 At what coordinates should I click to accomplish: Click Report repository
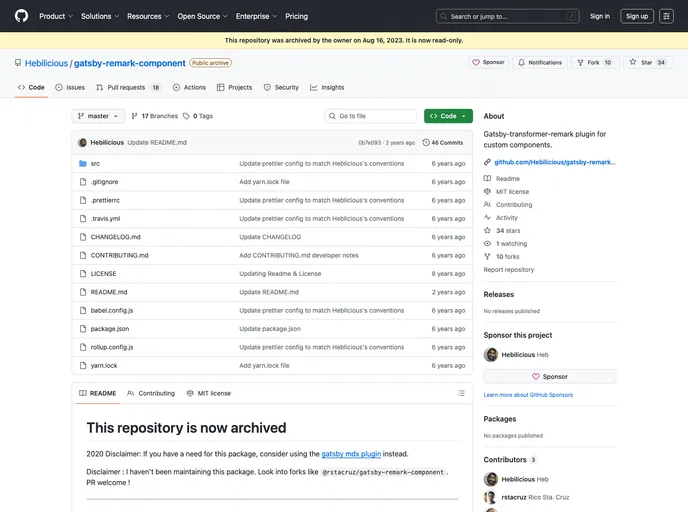(509, 270)
